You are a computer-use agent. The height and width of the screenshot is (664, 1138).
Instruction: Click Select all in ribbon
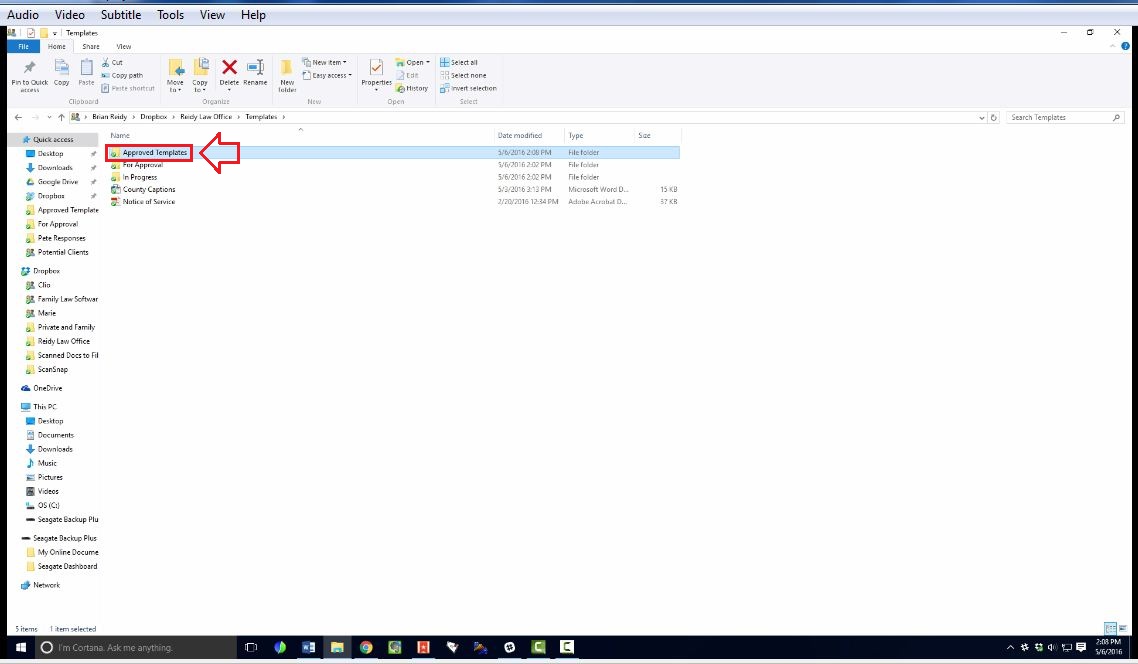459,62
